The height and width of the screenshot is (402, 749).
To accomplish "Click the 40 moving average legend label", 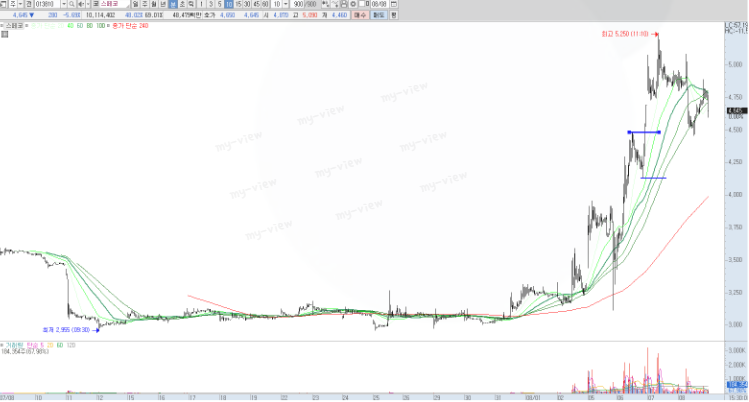I will coord(70,26).
